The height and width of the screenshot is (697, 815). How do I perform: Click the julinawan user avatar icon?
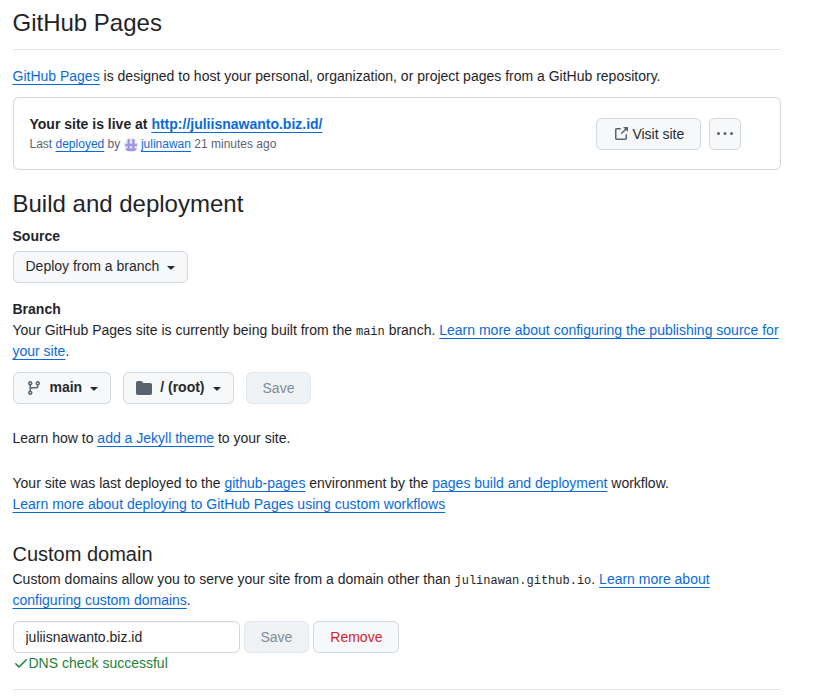pyautogui.click(x=131, y=144)
